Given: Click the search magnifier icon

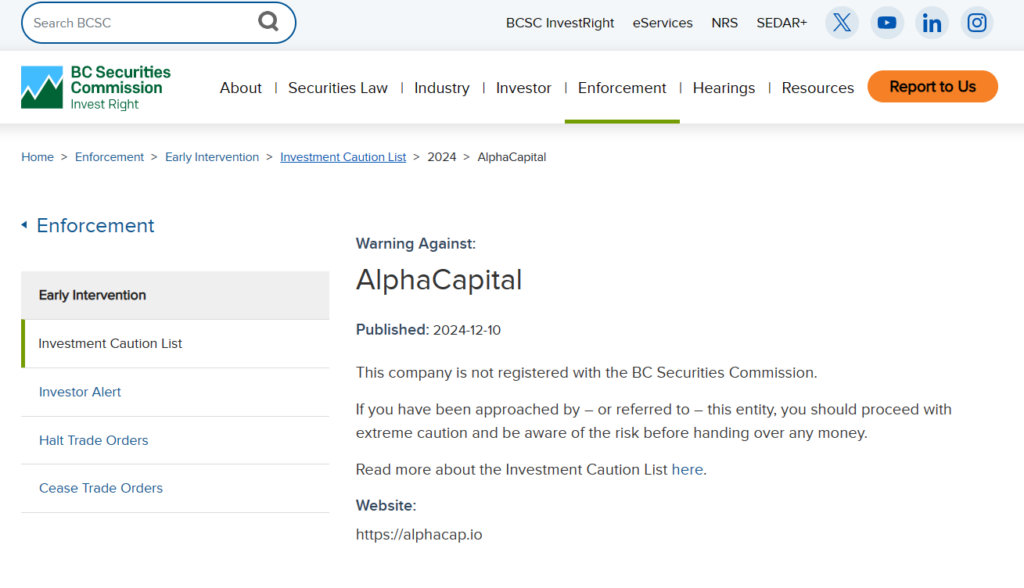Looking at the screenshot, I should [268, 22].
